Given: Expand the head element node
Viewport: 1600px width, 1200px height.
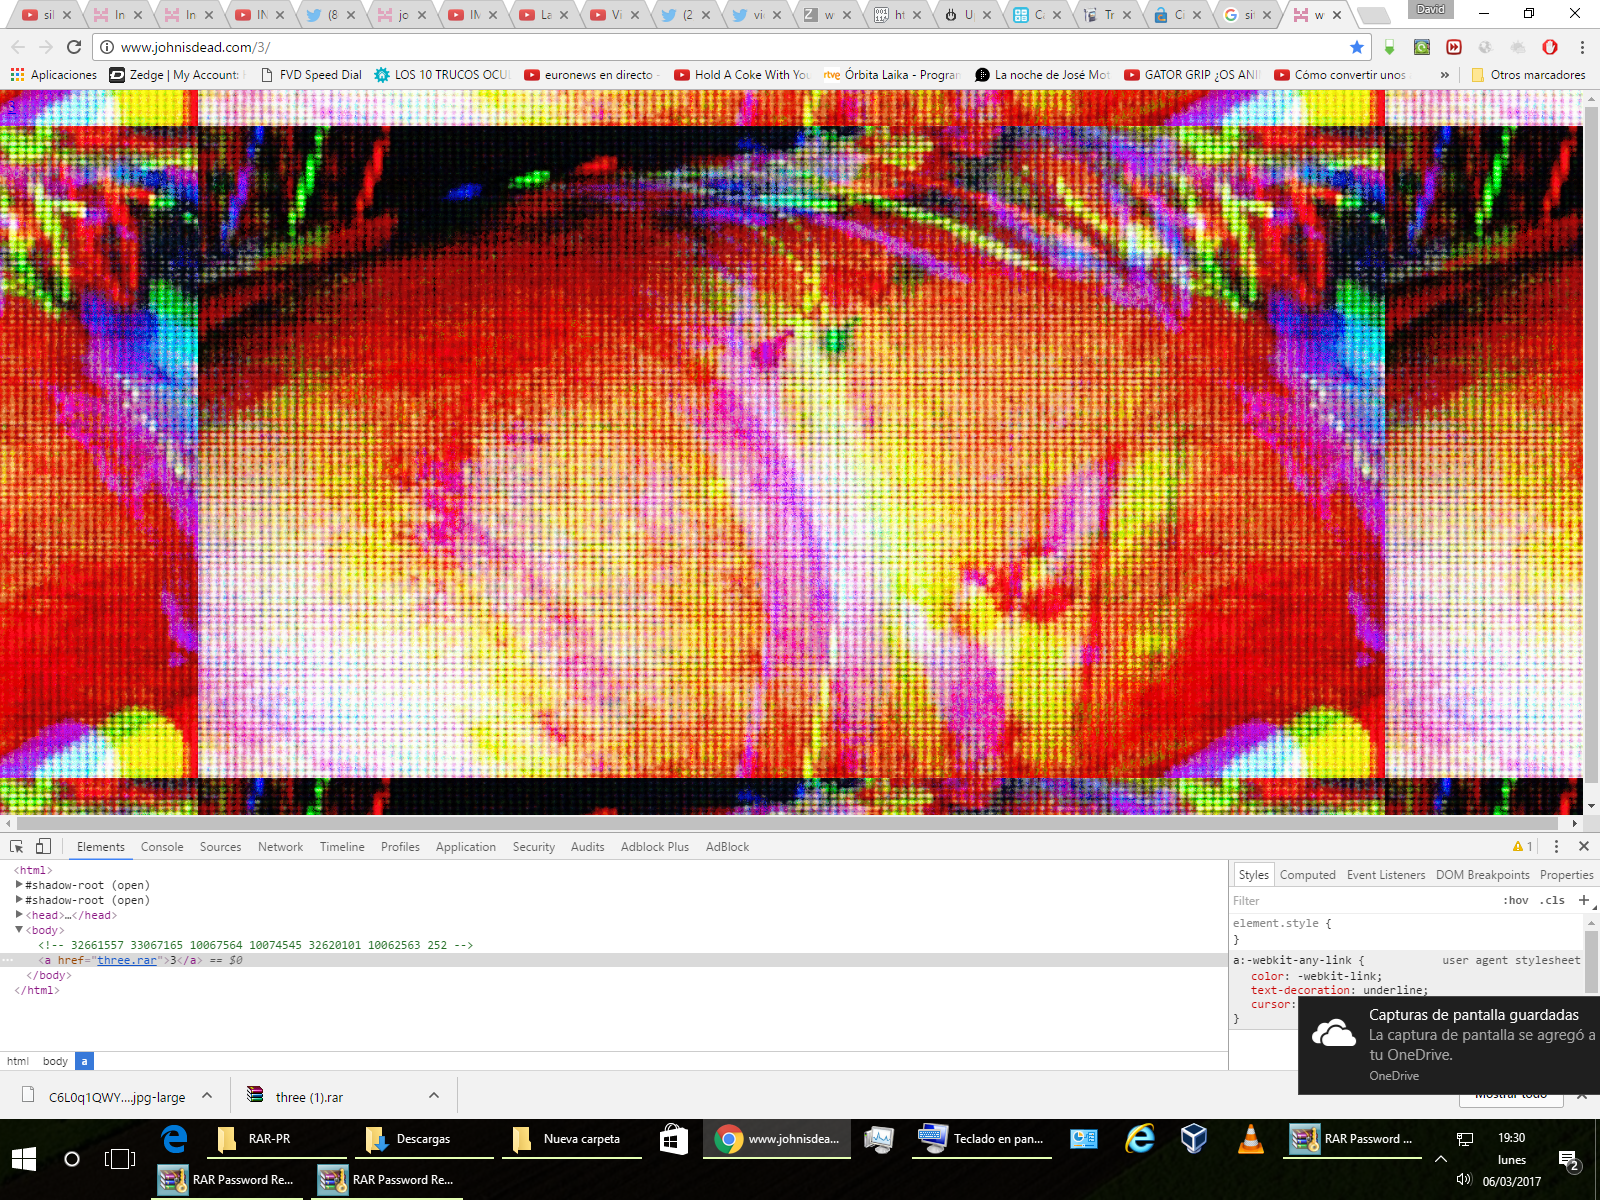Looking at the screenshot, I should 19,915.
